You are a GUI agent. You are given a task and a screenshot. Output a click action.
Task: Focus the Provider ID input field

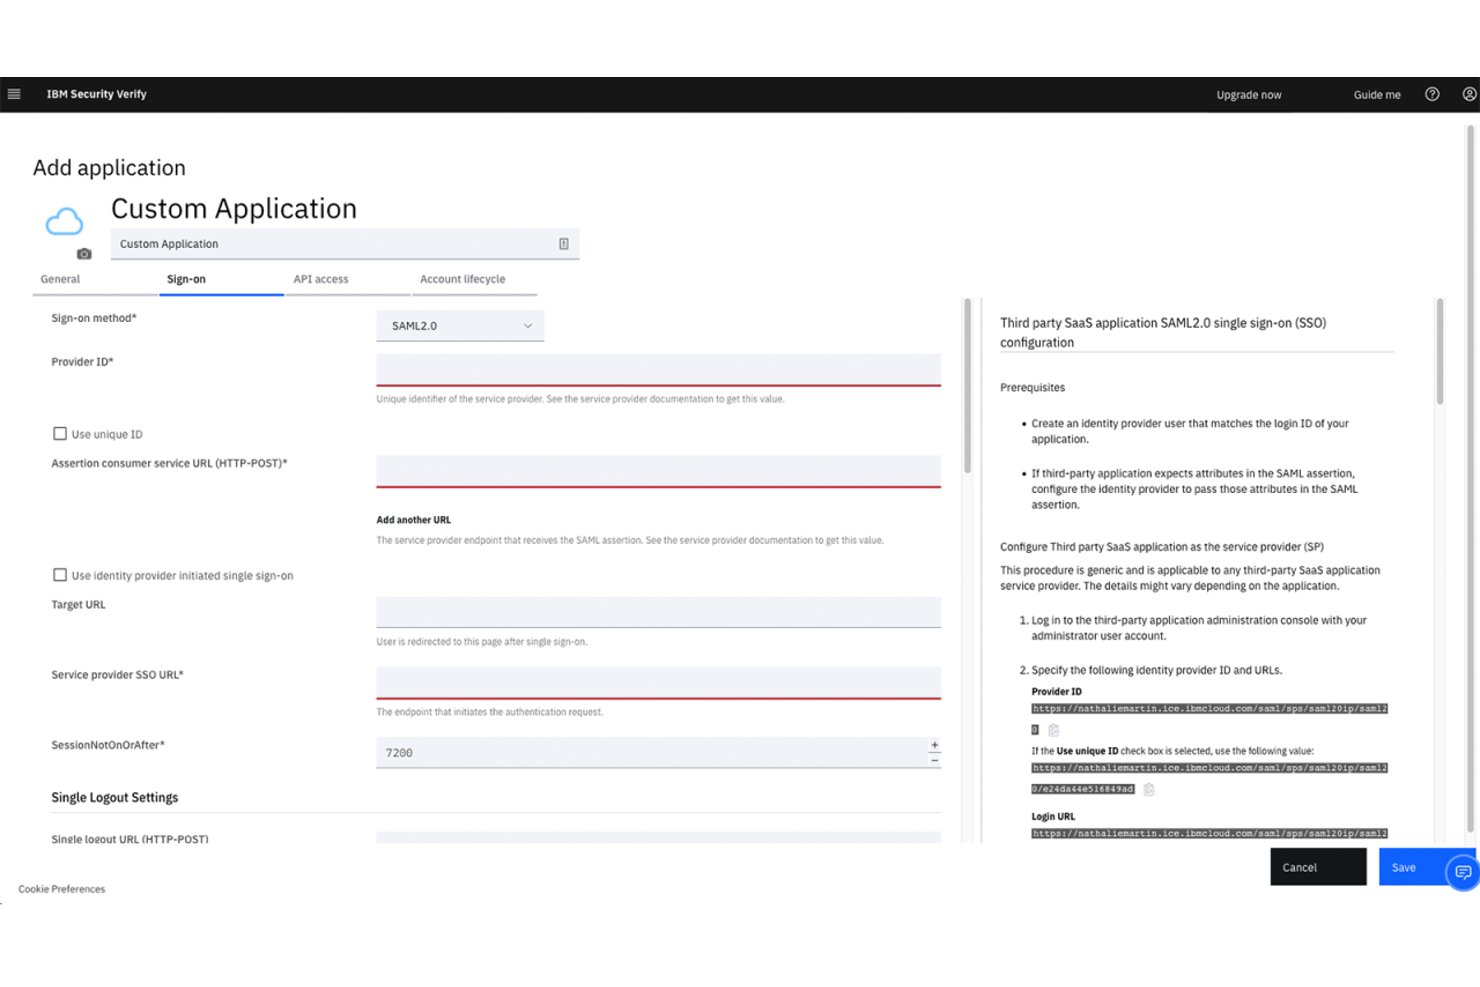[x=658, y=370]
